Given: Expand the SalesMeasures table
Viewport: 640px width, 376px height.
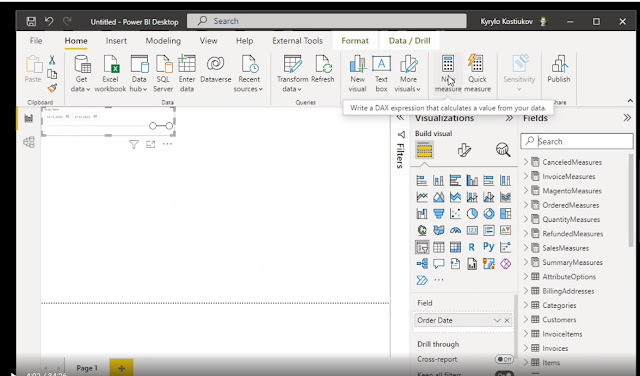Looking at the screenshot, I should pos(526,248).
